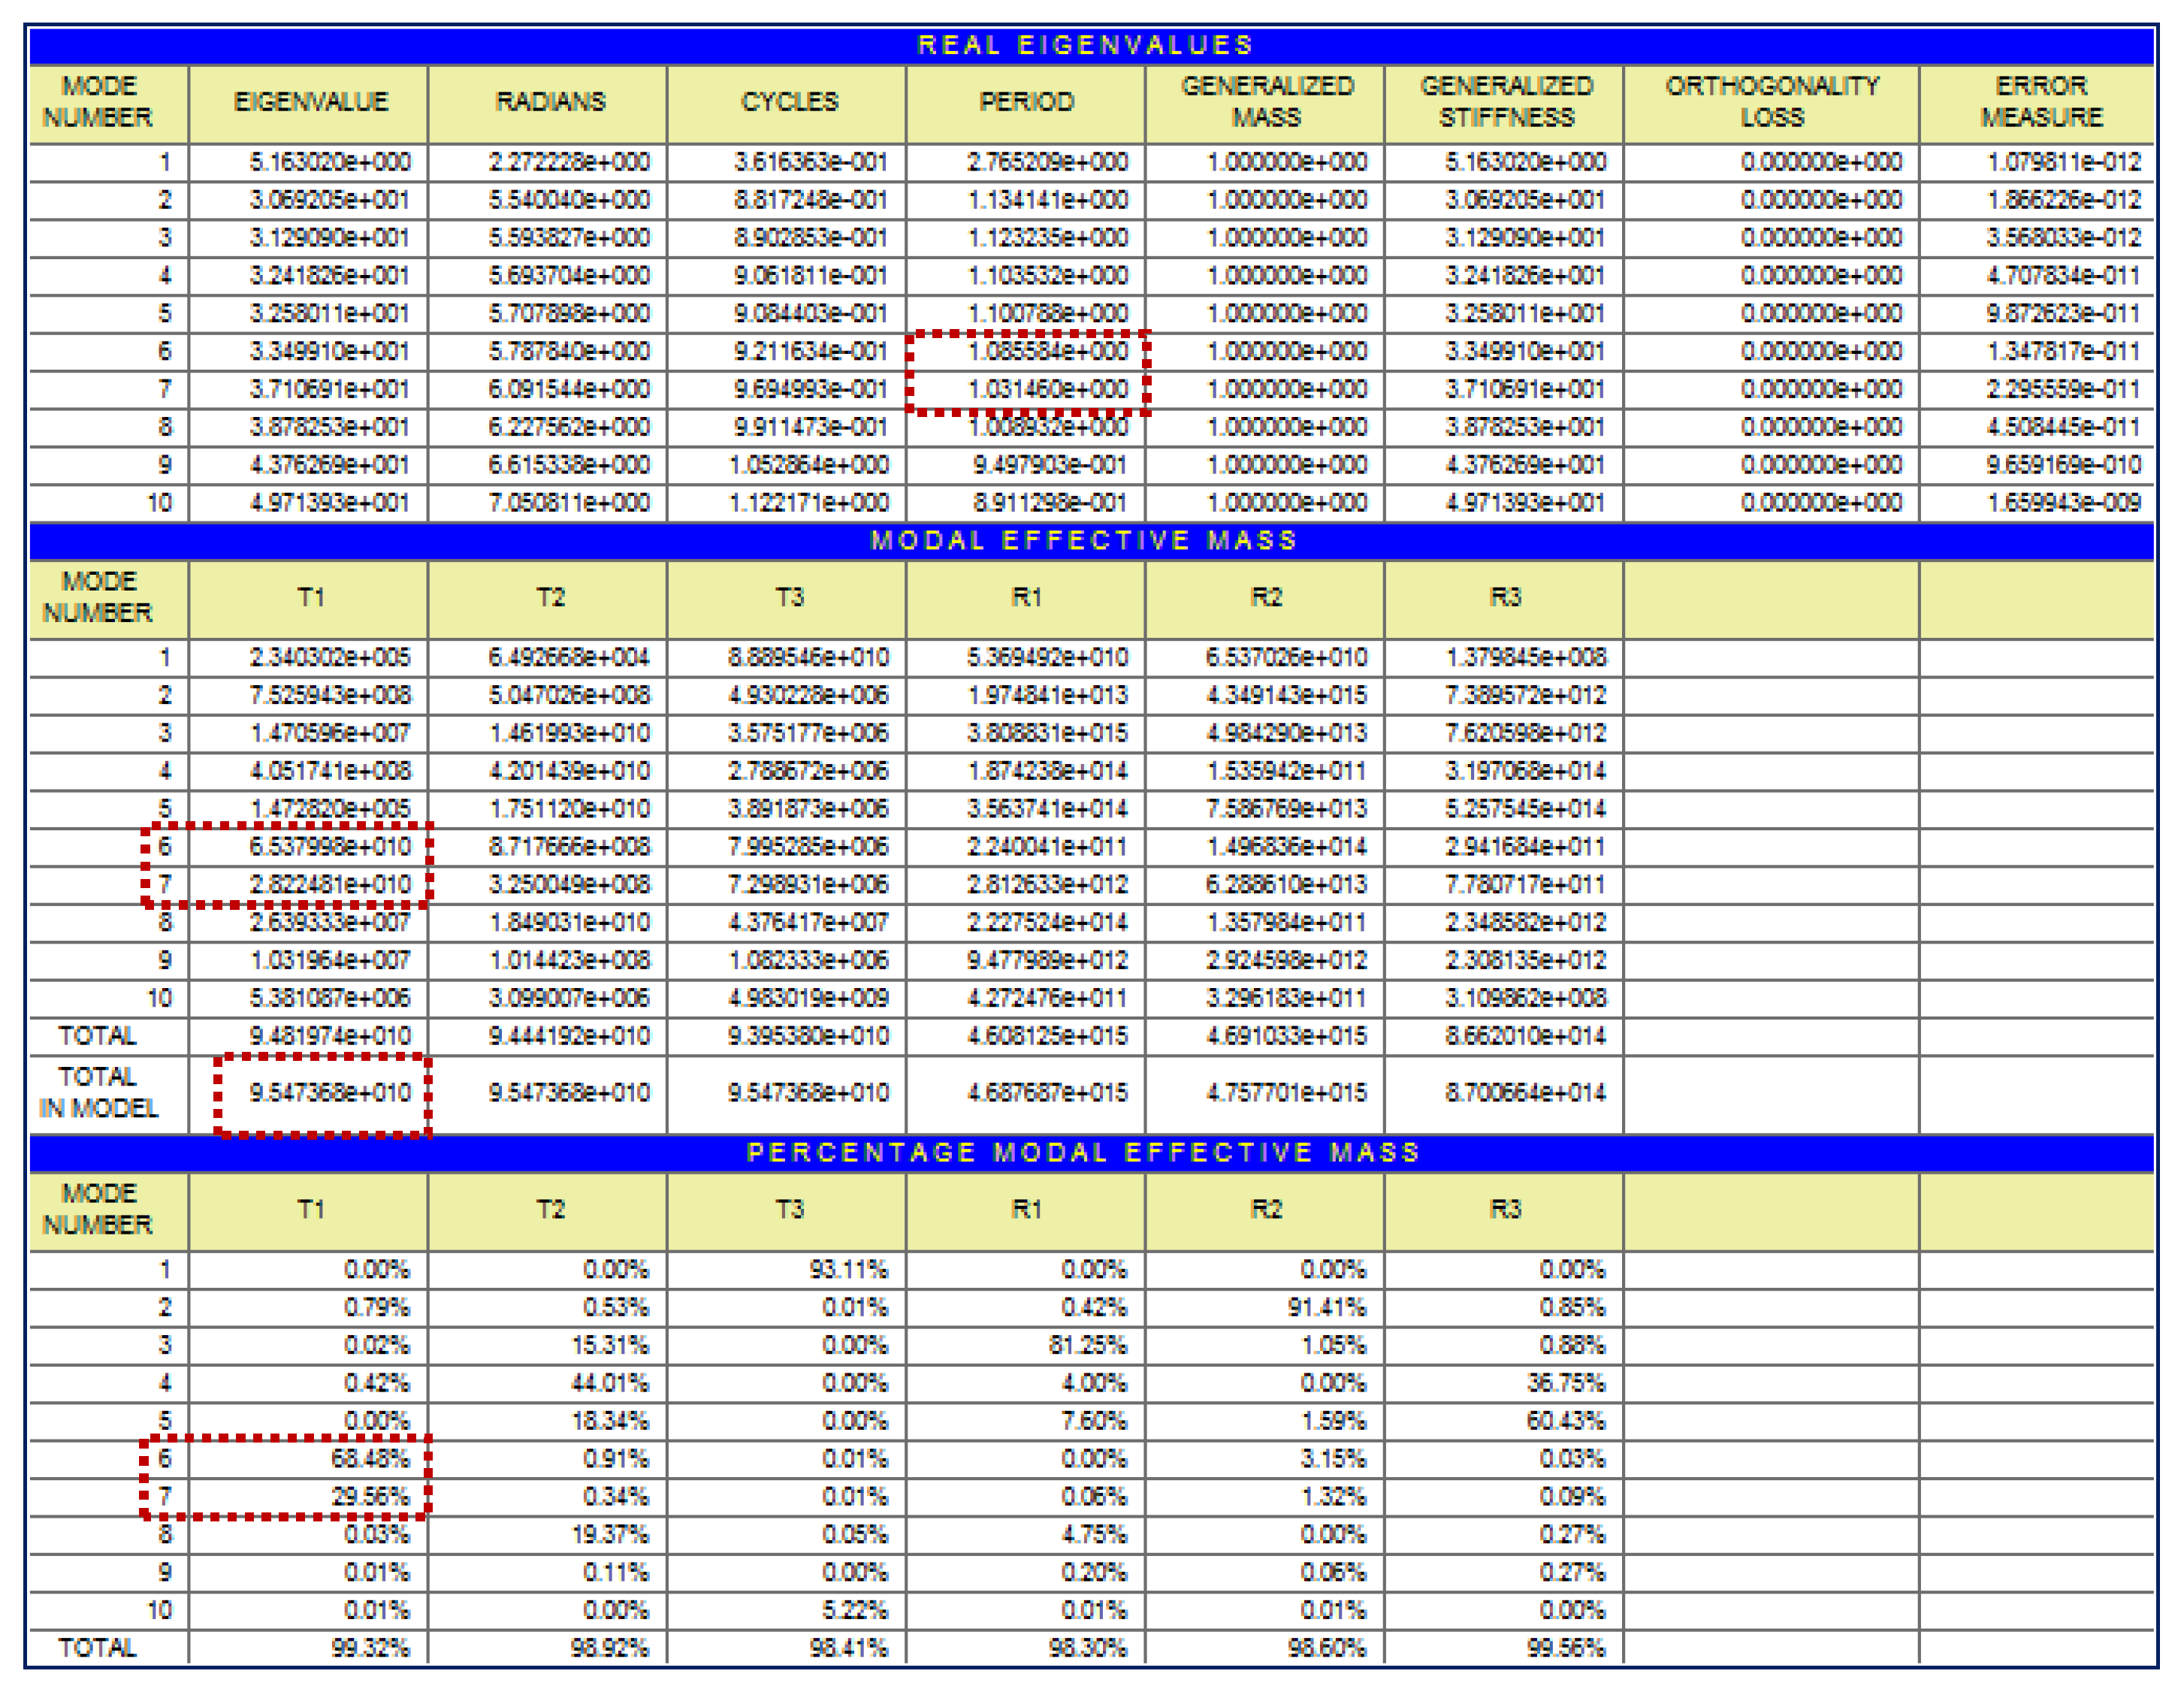Select mode 7 T1 effective mass 2.822481e+010
The image size is (2184, 1698).
(x=330, y=885)
